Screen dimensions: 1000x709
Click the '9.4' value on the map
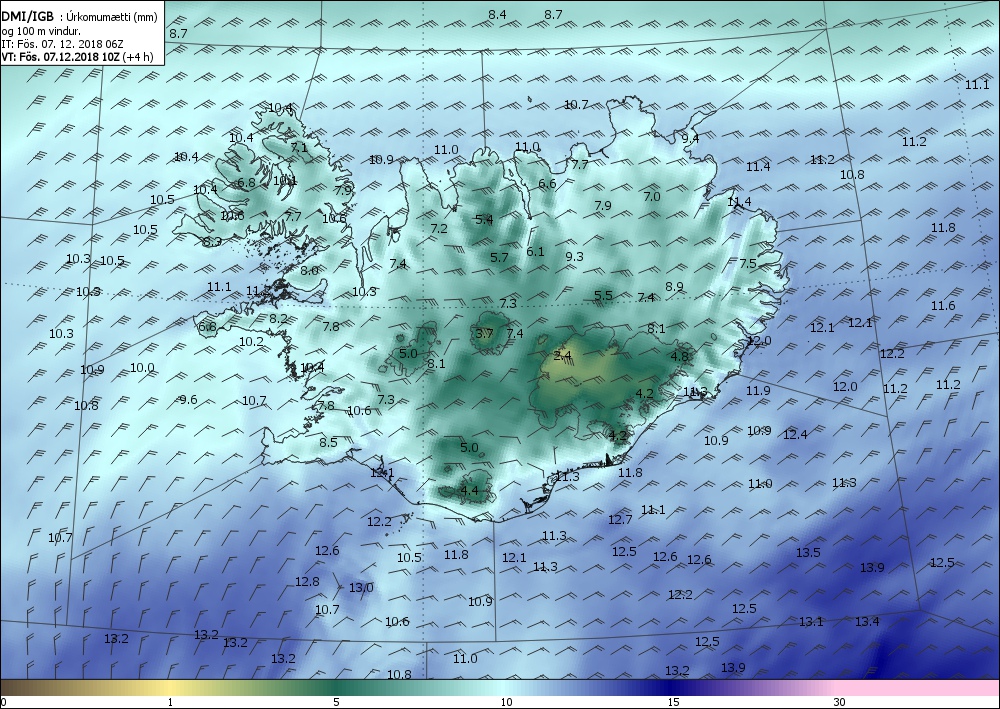coord(690,138)
